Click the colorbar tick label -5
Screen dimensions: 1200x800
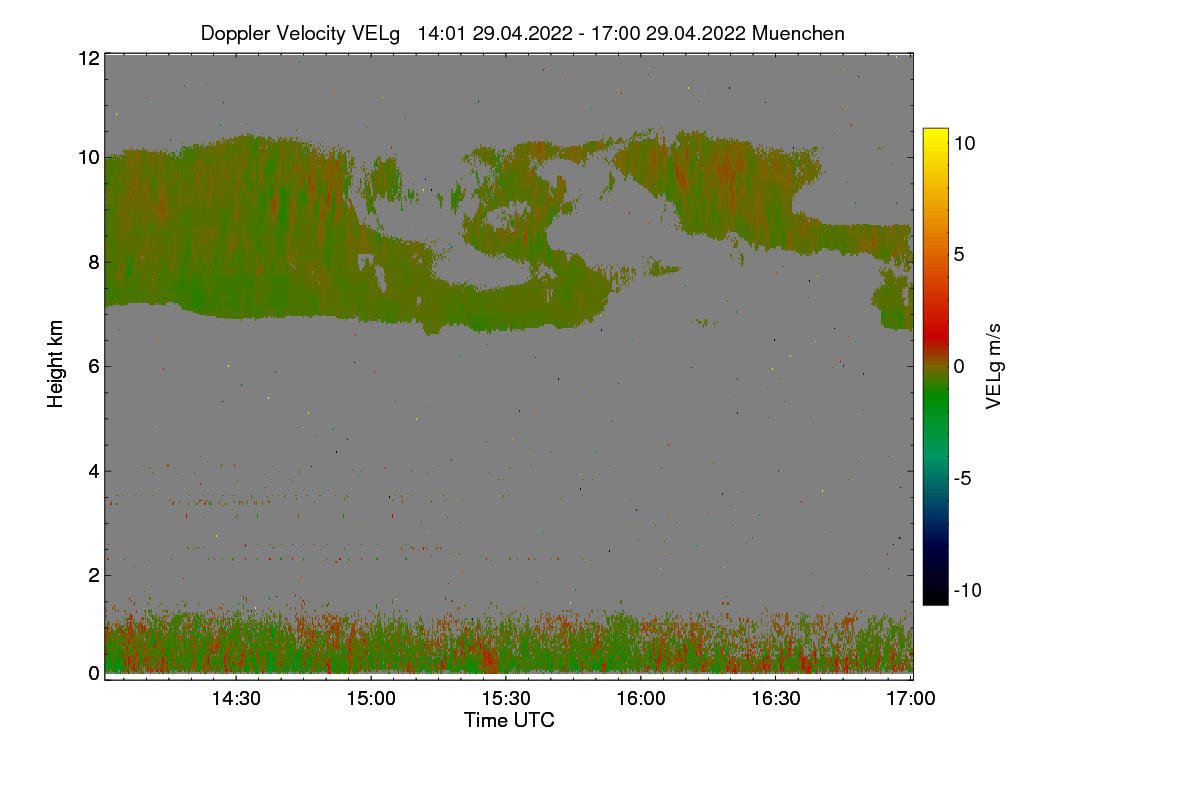click(963, 478)
